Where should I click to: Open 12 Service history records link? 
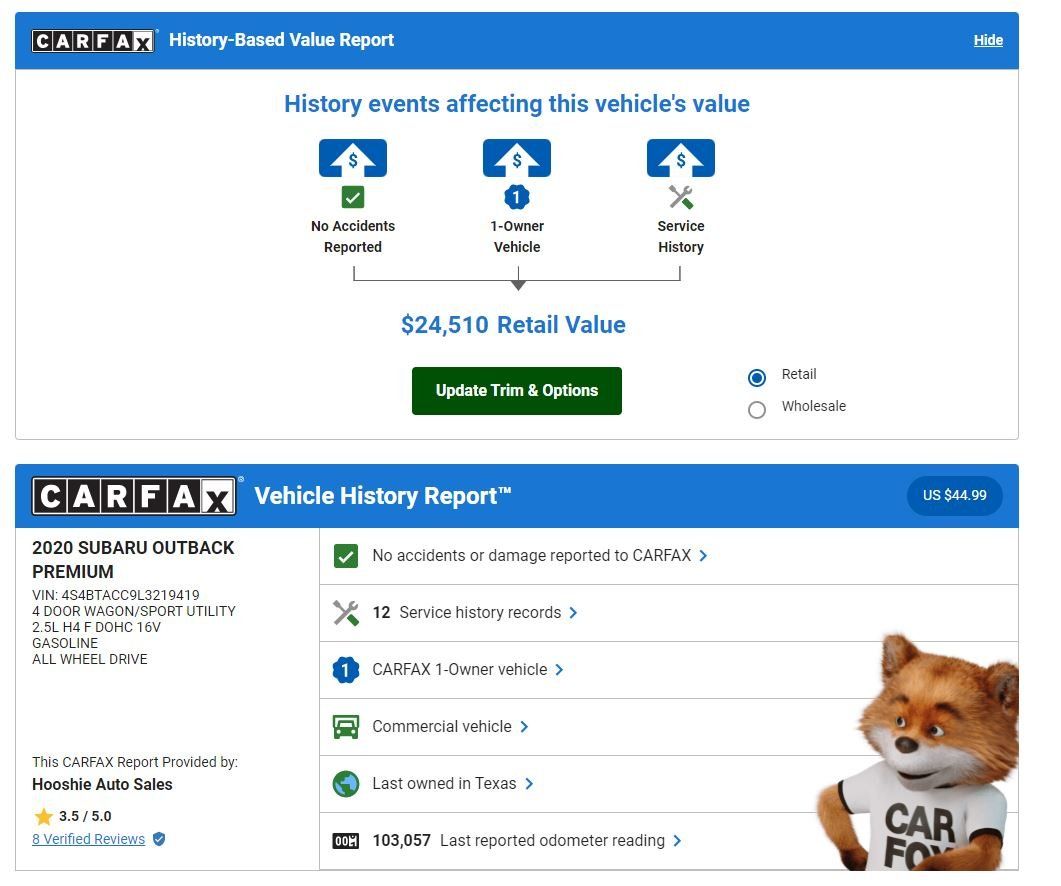467,613
